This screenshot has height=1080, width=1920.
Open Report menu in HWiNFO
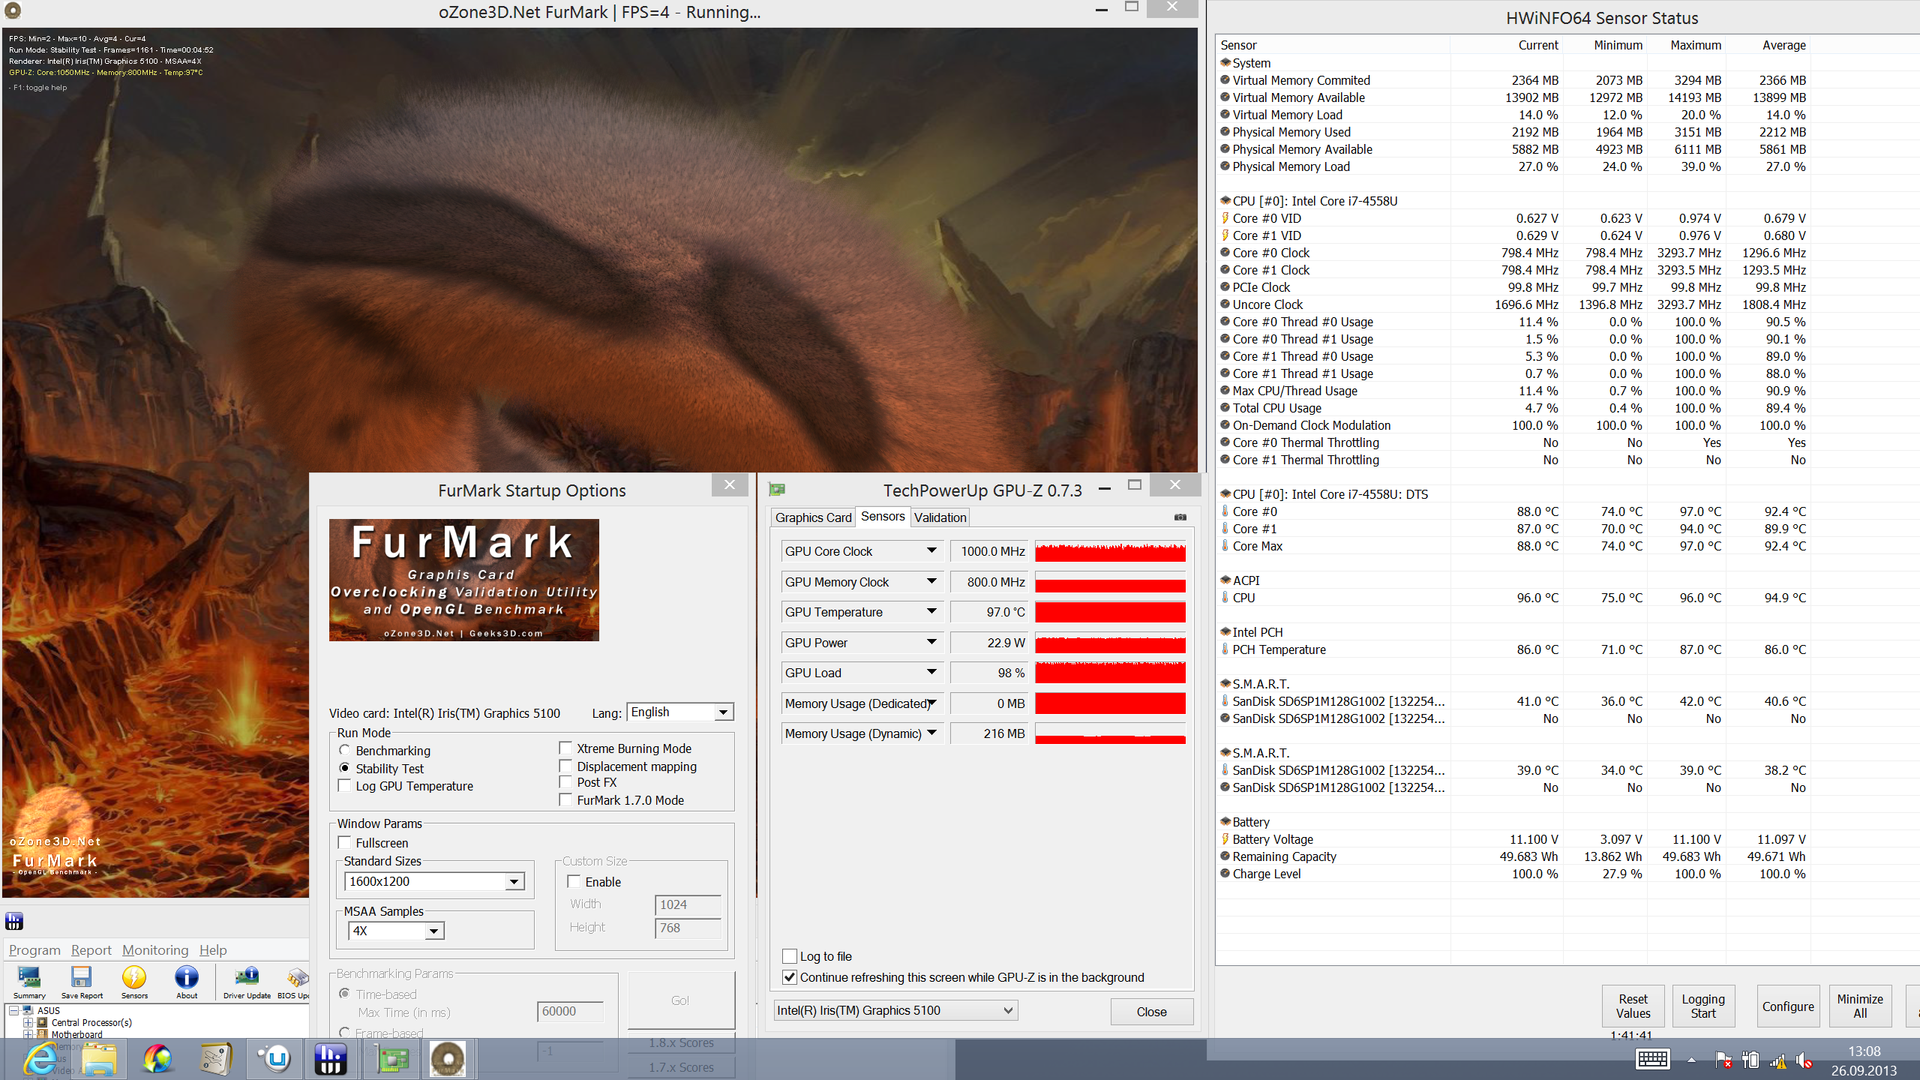coord(91,950)
